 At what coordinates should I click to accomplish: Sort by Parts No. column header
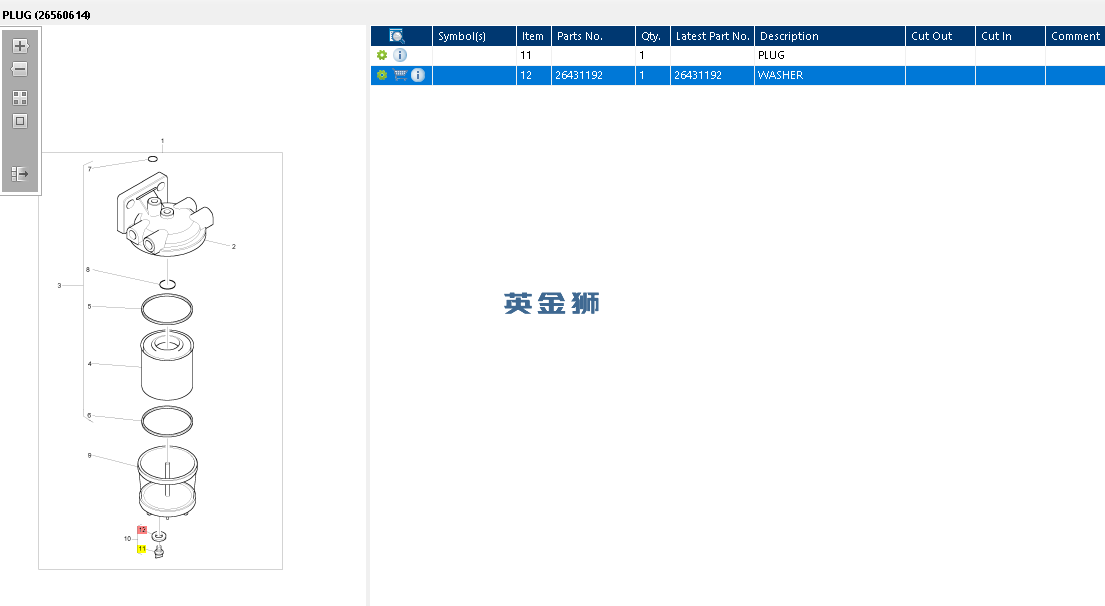pyautogui.click(x=593, y=36)
